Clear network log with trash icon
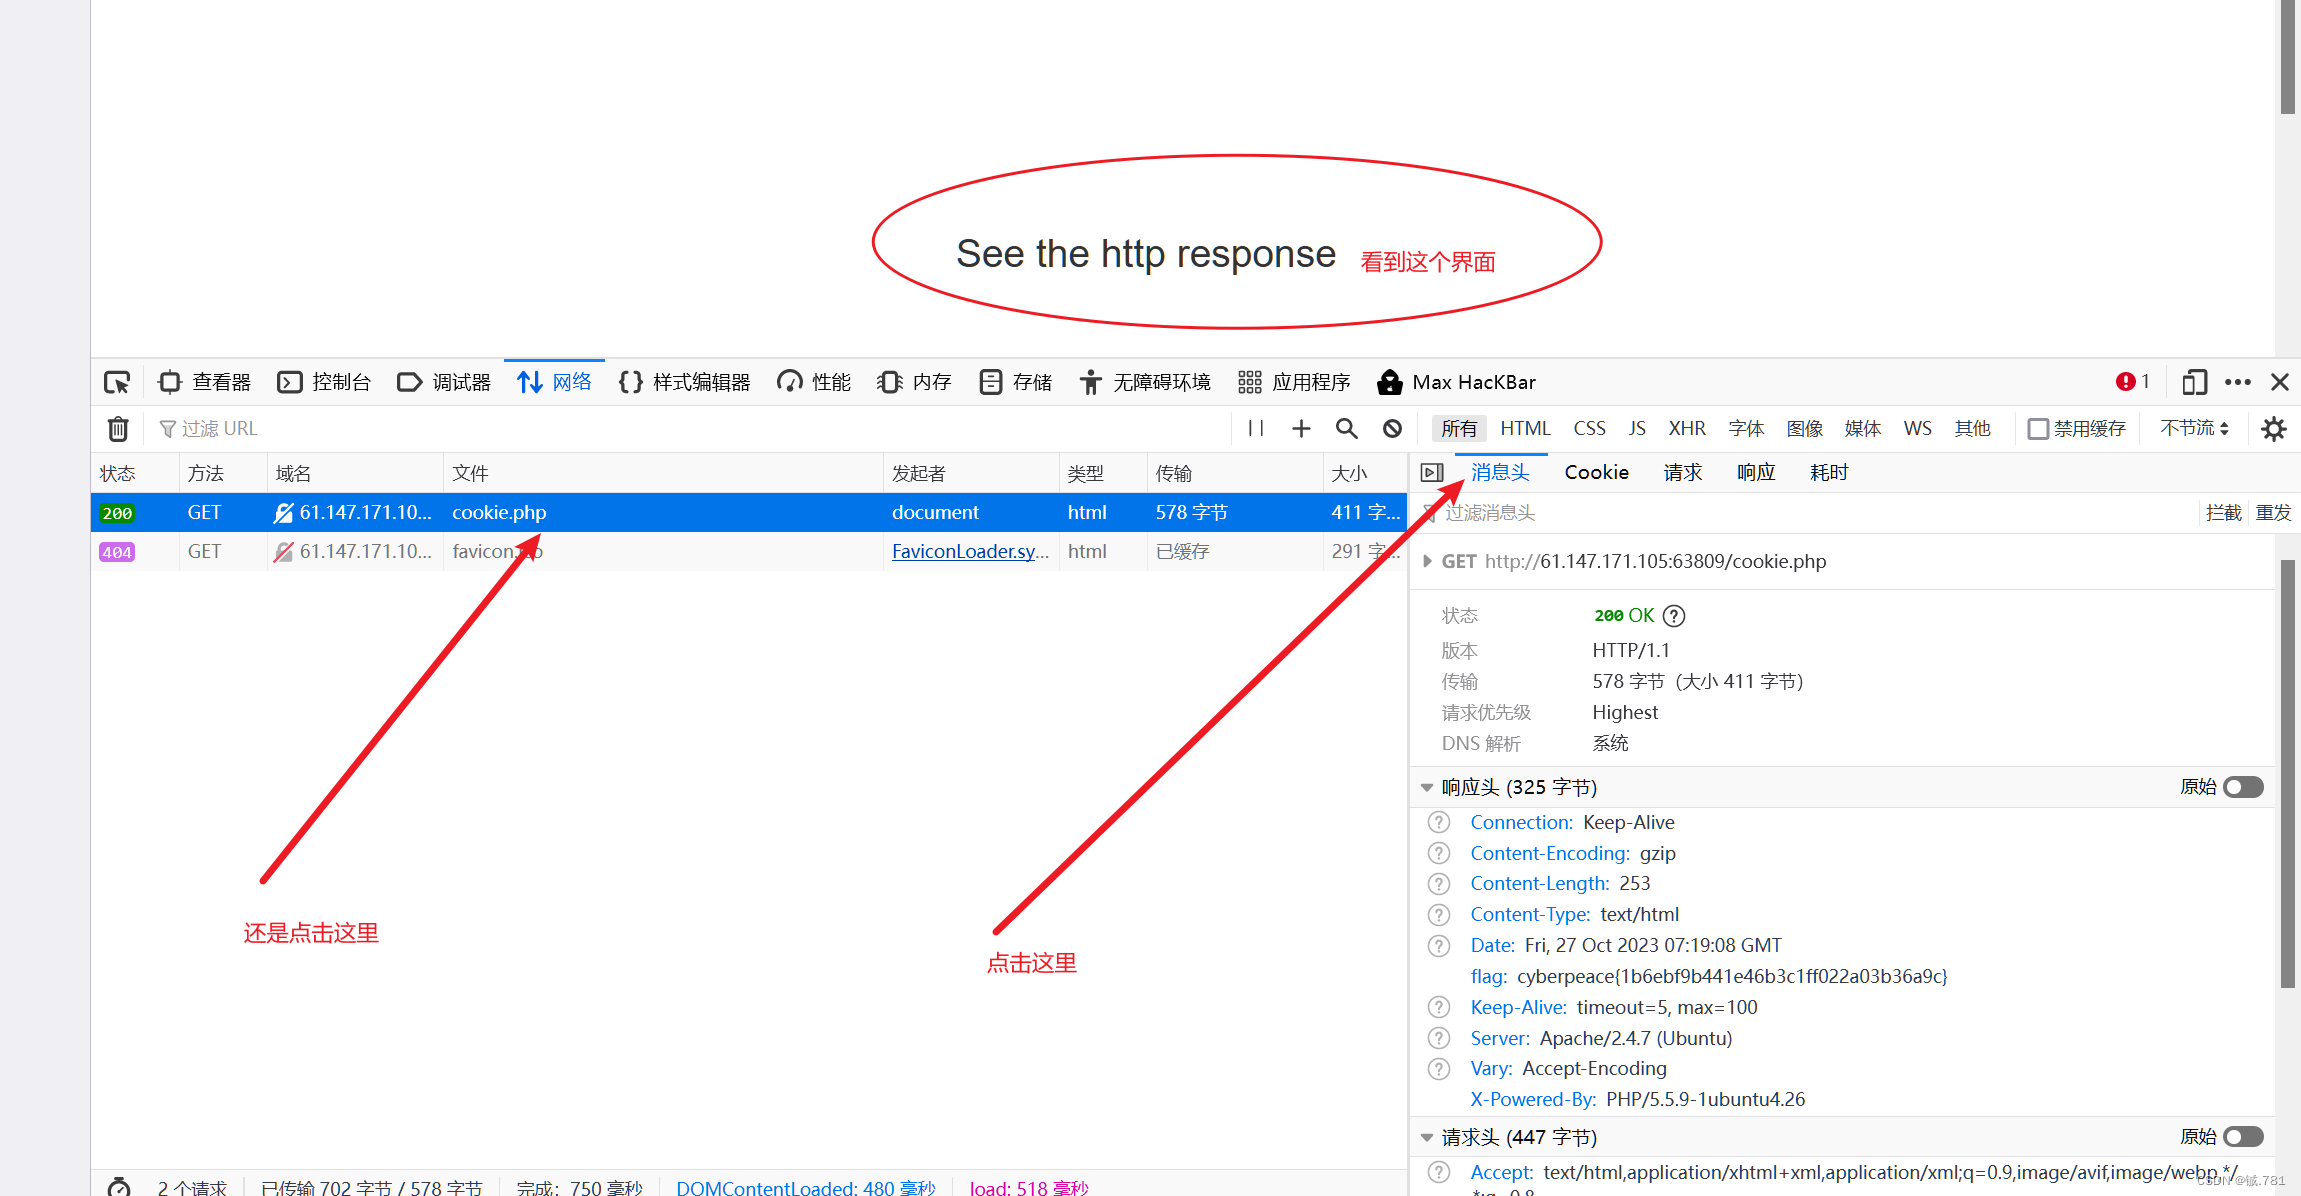 click(118, 429)
